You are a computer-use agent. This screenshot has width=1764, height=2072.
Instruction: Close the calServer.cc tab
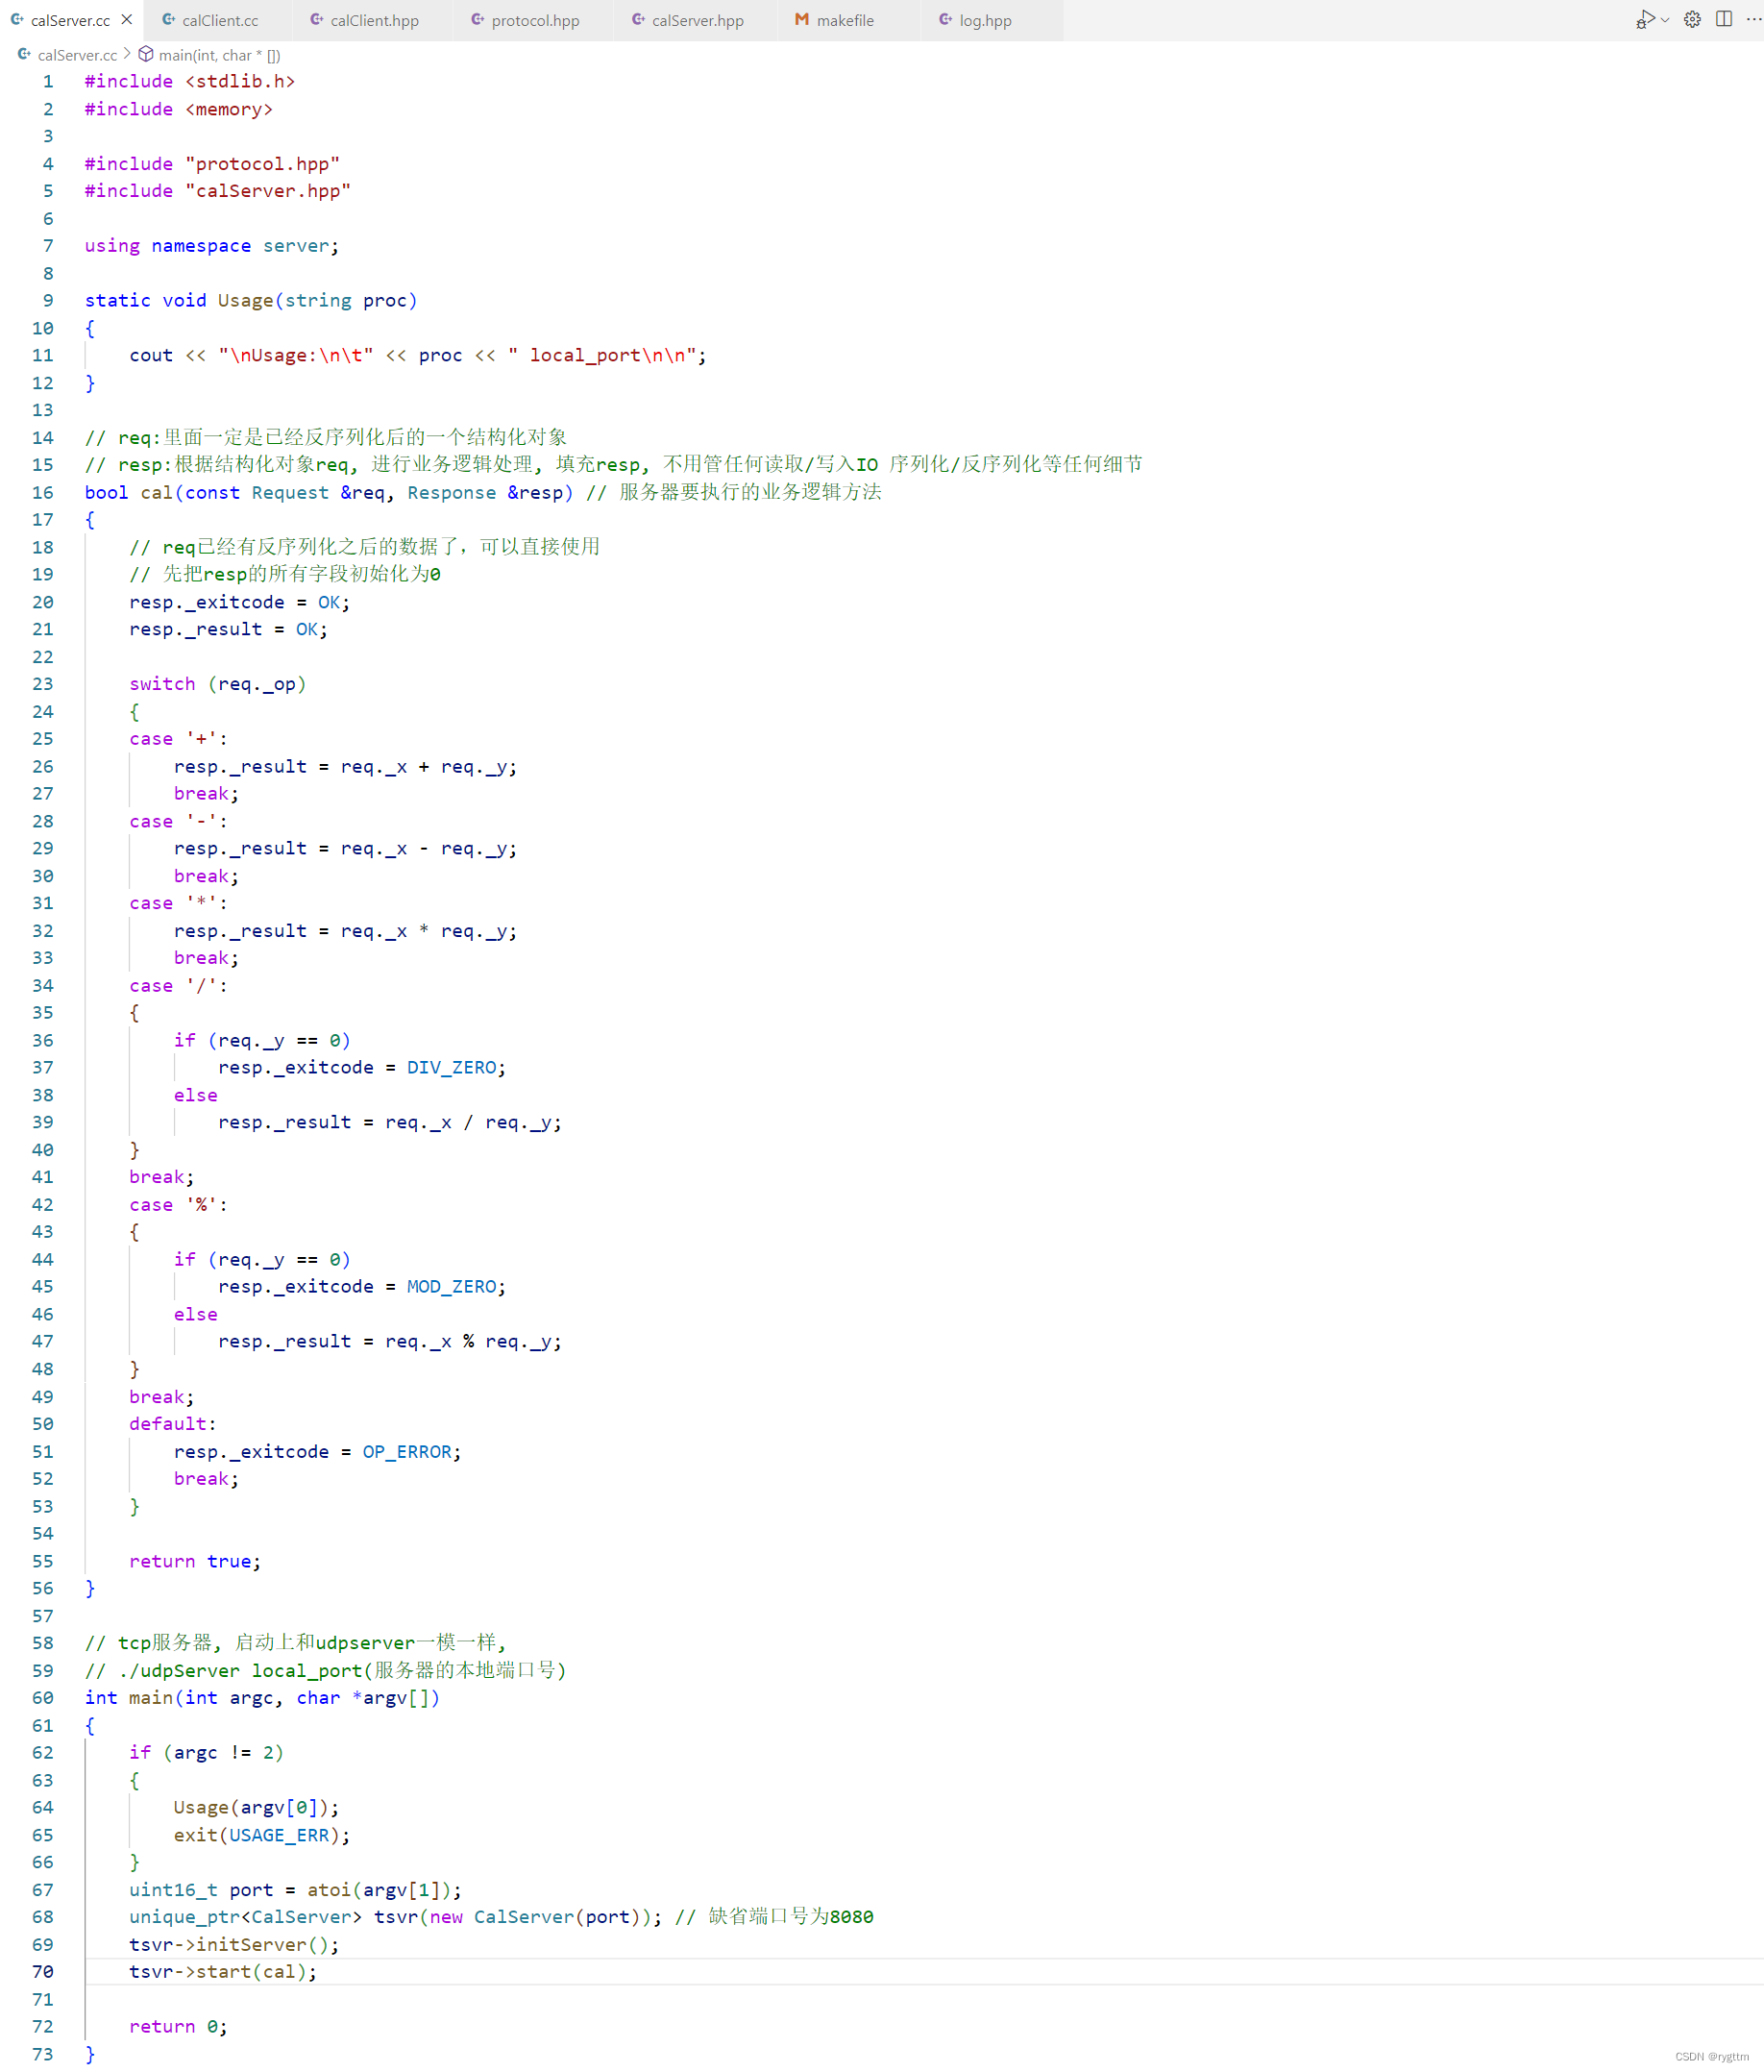pos(127,20)
